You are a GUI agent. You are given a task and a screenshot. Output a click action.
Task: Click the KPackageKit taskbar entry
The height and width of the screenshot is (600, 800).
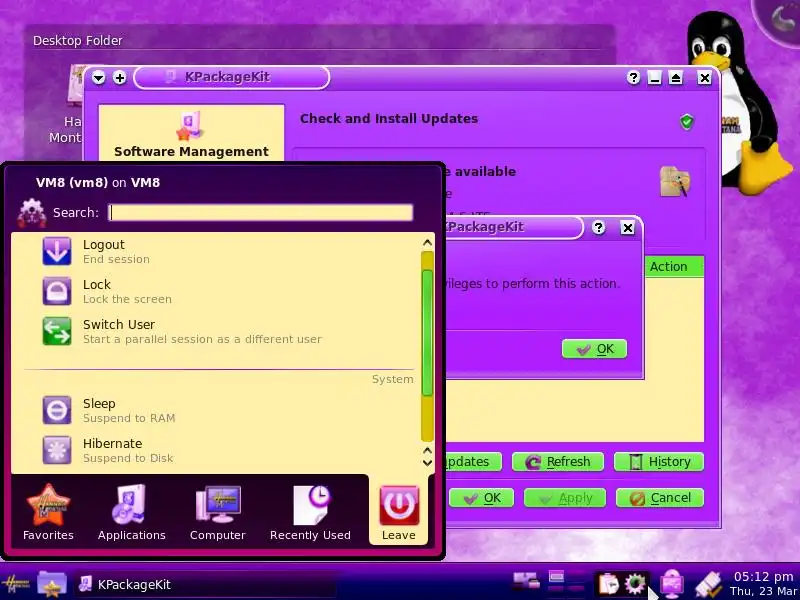[207, 585]
